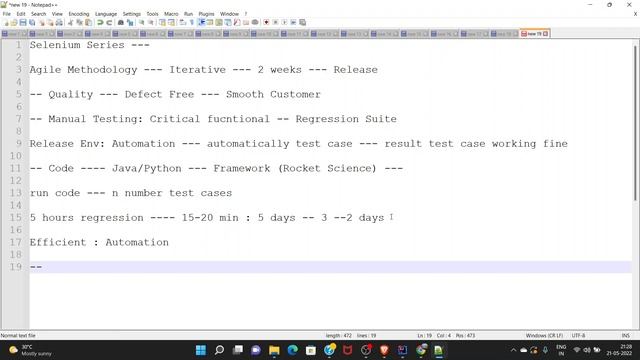Viewport: 640px width, 360px height.
Task: Open the Encoding menu
Action: pyautogui.click(x=78, y=14)
